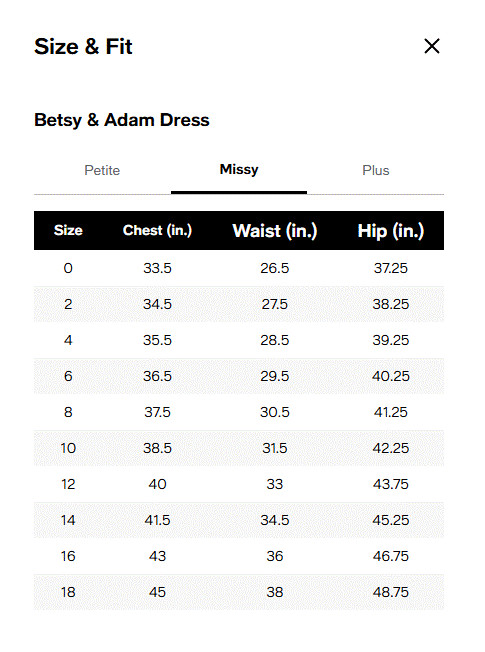Select the size 16 row label
The image size is (485, 652).
[68, 556]
